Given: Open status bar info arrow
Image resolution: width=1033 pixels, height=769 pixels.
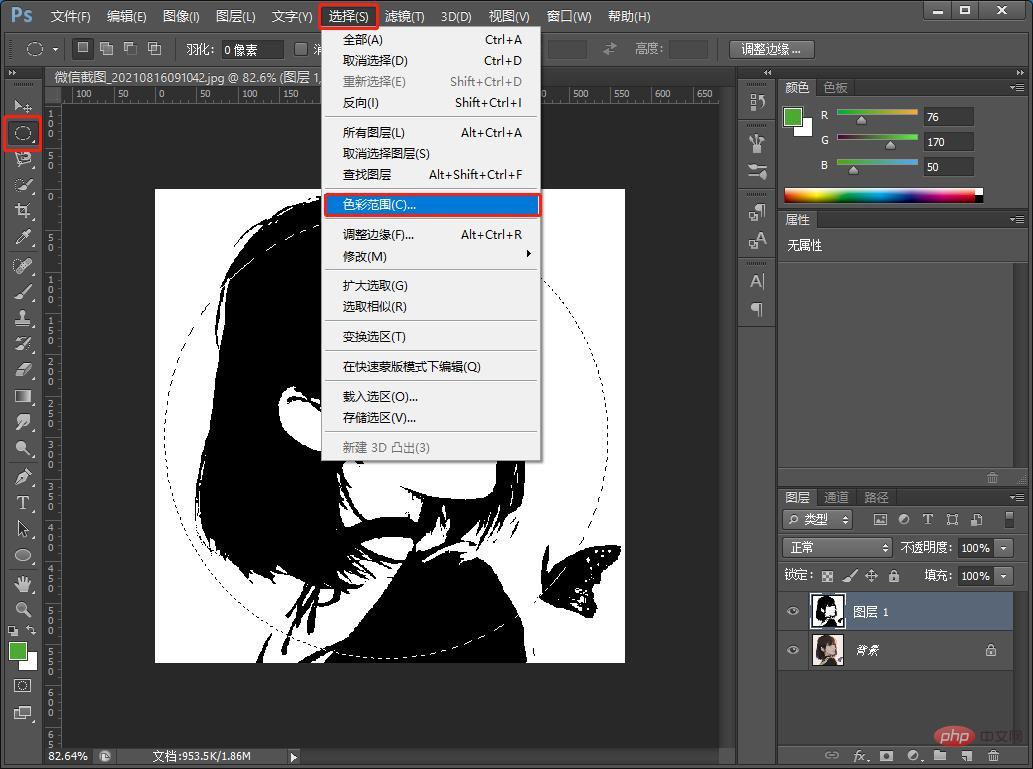Looking at the screenshot, I should (x=294, y=756).
